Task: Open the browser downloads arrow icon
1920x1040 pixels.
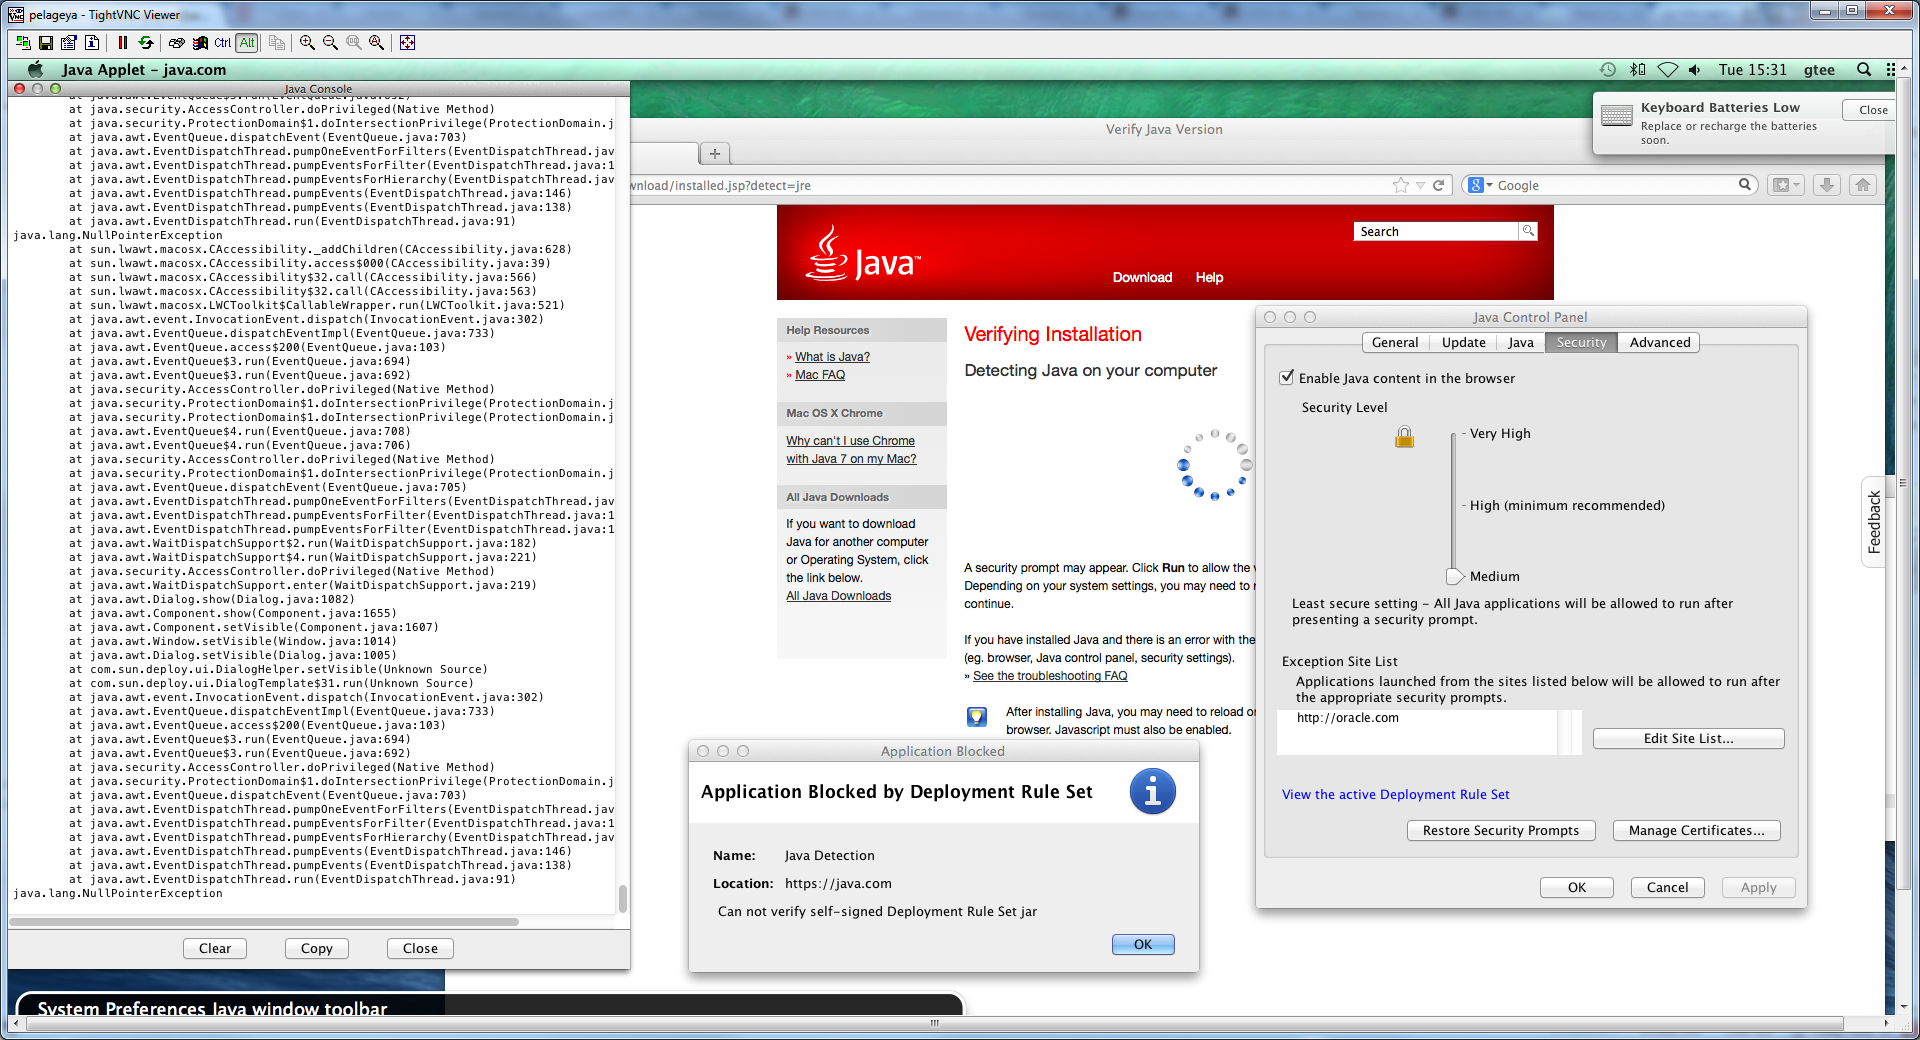Action: pos(1826,185)
